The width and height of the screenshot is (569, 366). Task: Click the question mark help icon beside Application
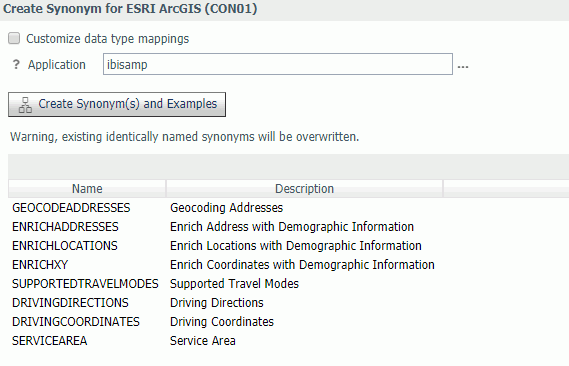(x=16, y=65)
